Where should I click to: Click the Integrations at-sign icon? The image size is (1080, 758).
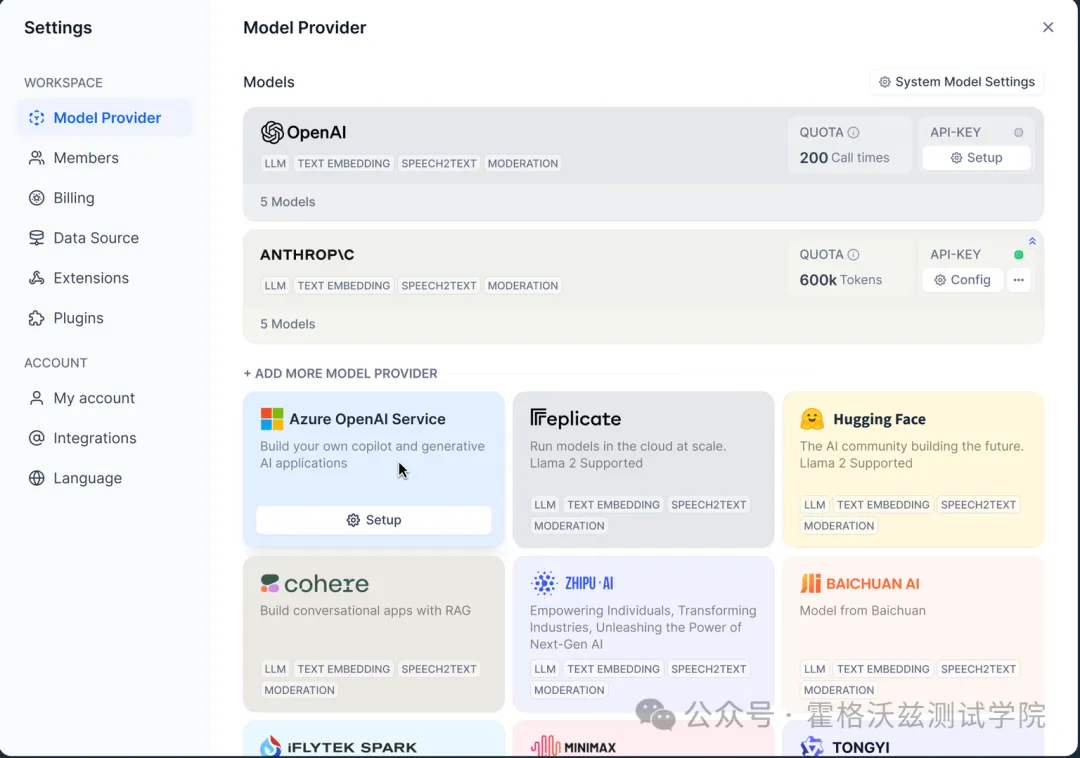(37, 438)
